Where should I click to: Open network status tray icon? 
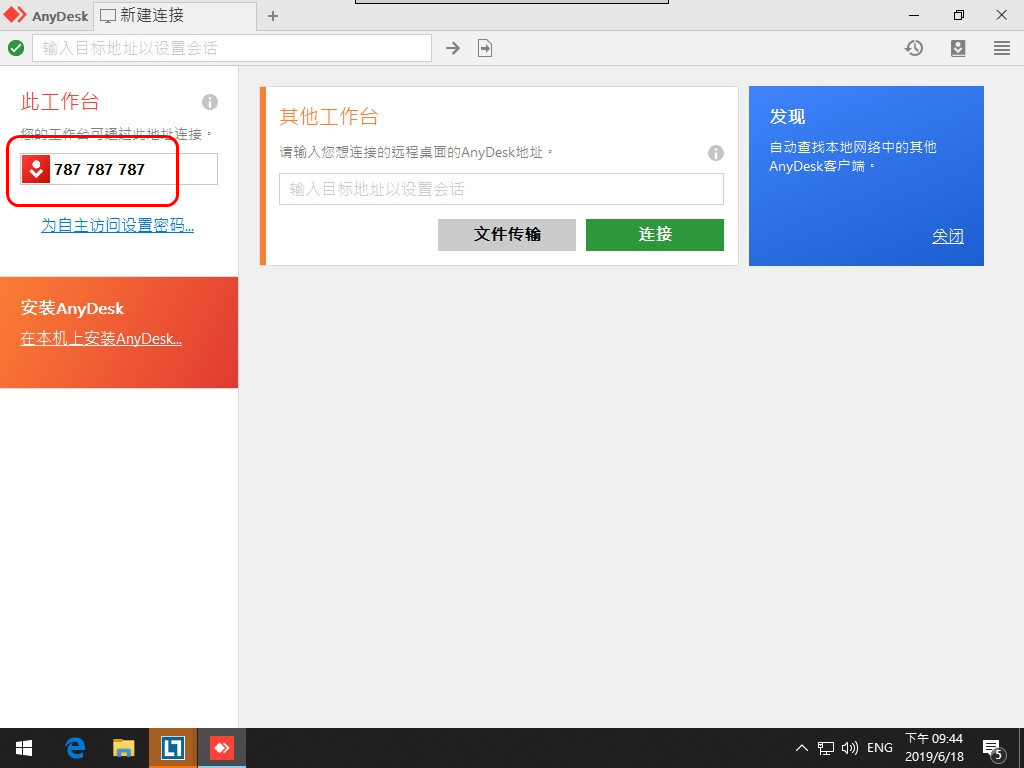[x=825, y=748]
